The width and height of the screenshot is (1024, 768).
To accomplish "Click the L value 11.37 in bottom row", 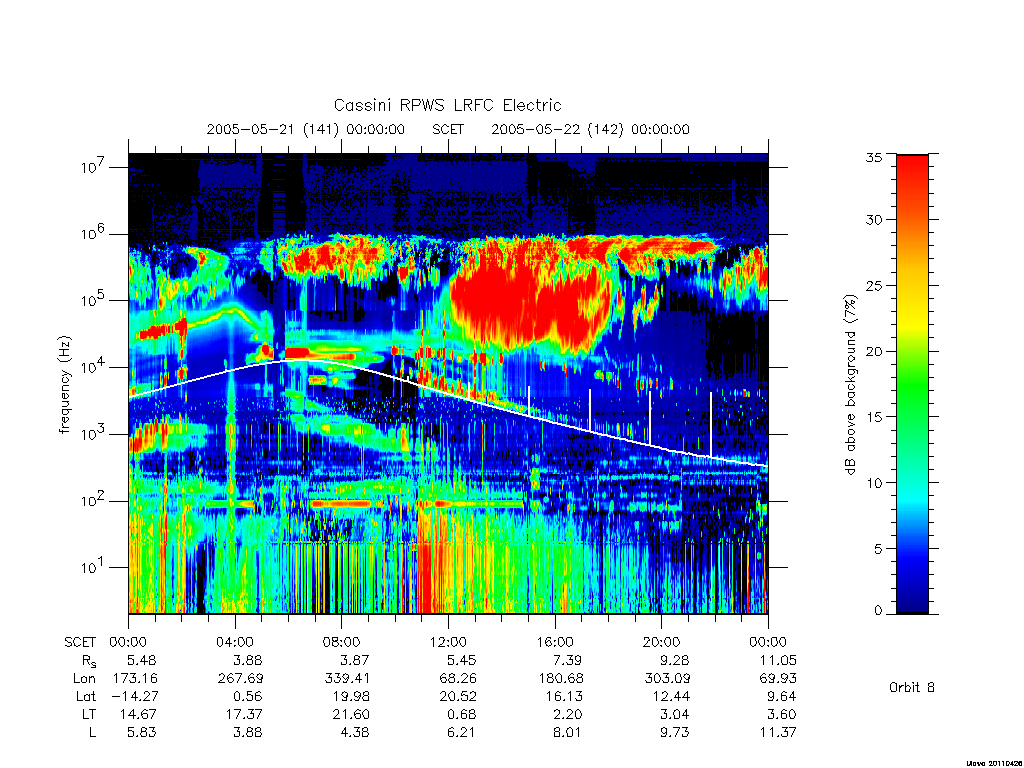I will pyautogui.click(x=778, y=732).
